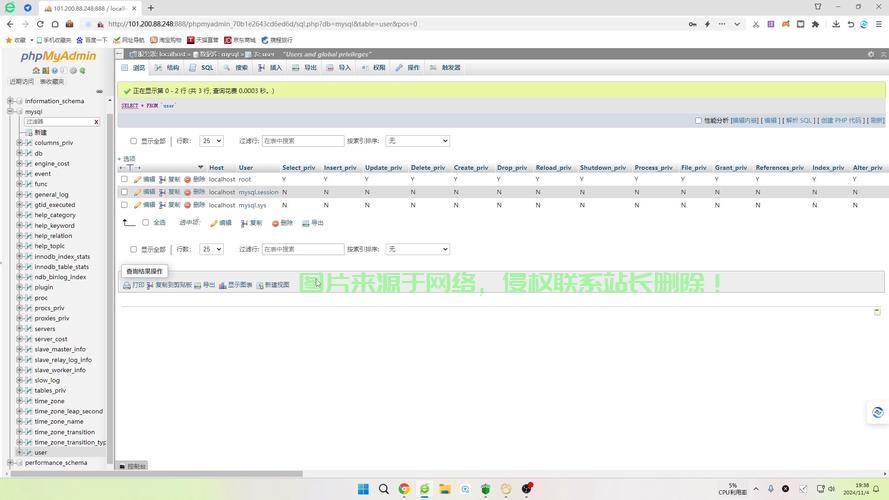Click the page settings gear icon
Screen dimensions: 889x500
871,54
